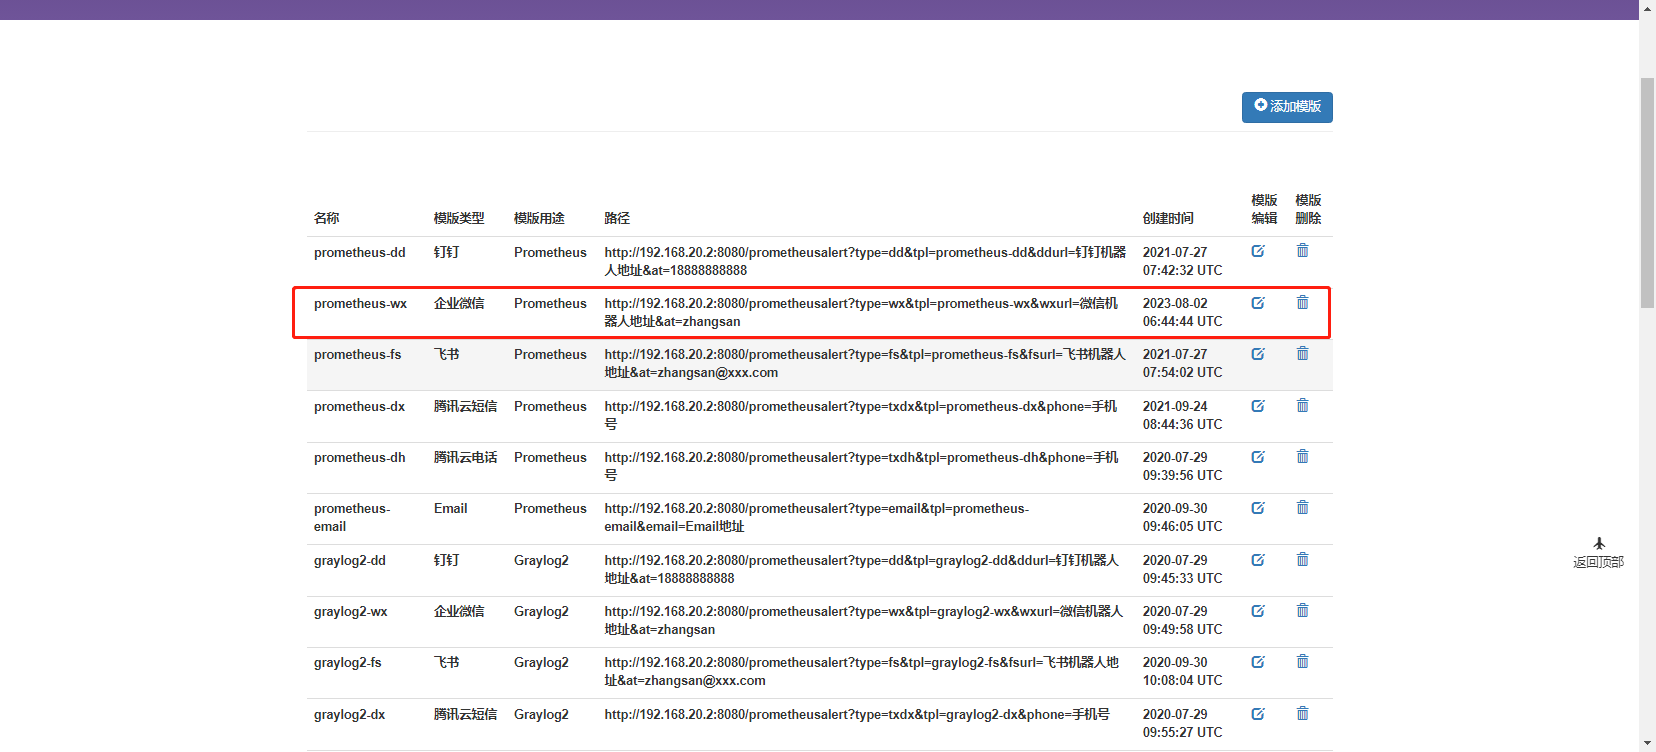Screen dimensions: 1656x752
Task: Edit the graylog2-fs template
Action: pyautogui.click(x=1258, y=661)
